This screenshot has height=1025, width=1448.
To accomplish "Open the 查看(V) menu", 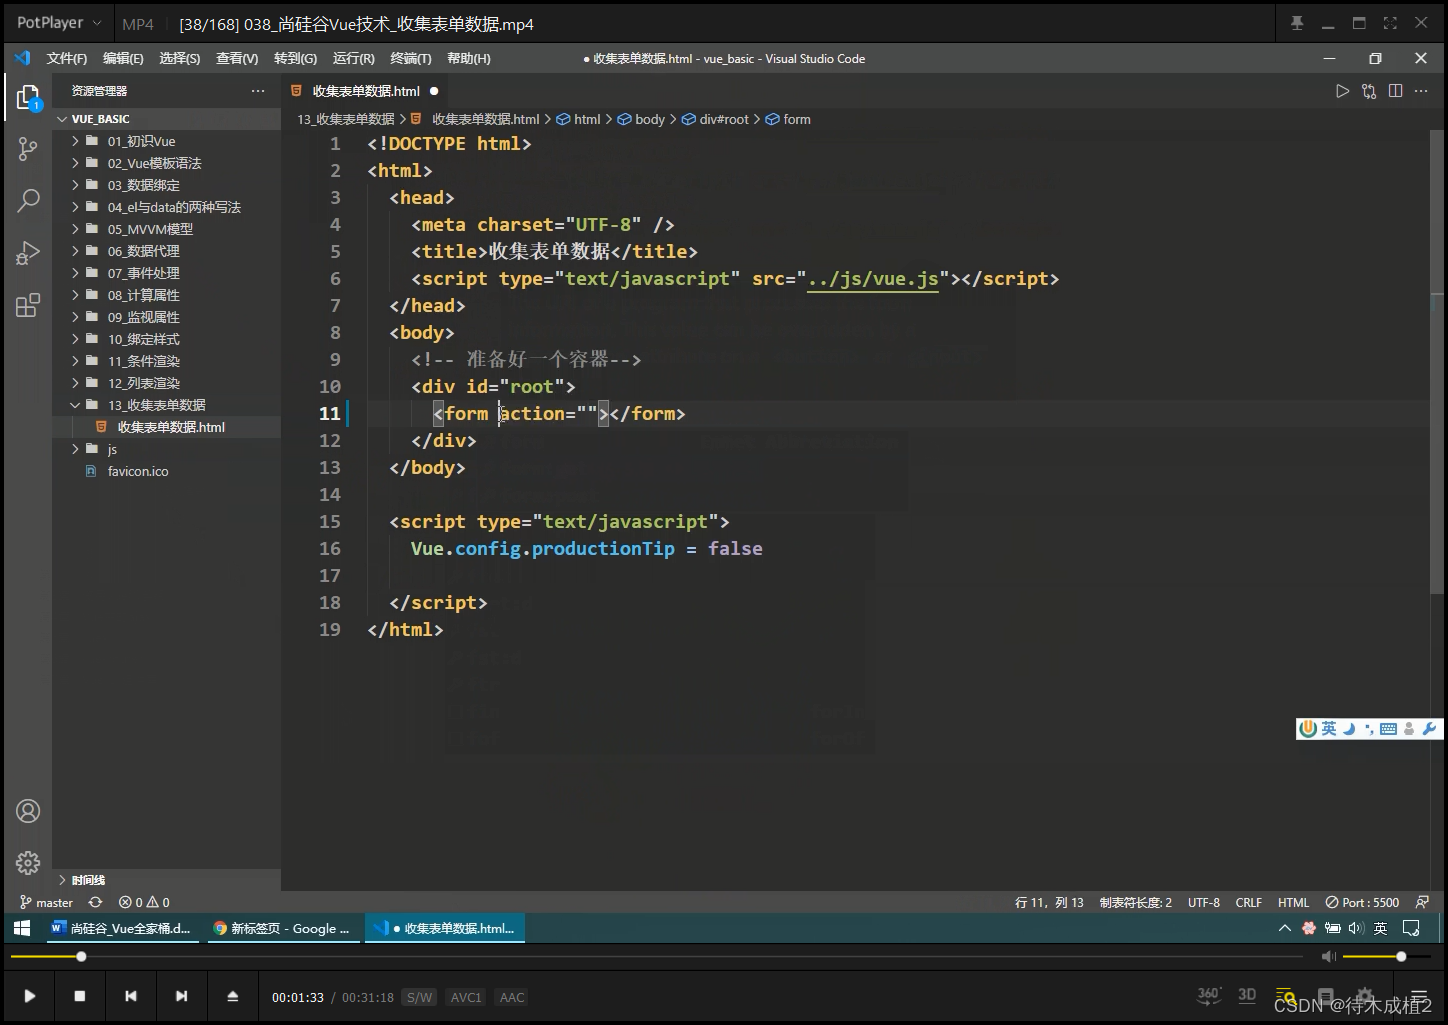I will 237,59.
